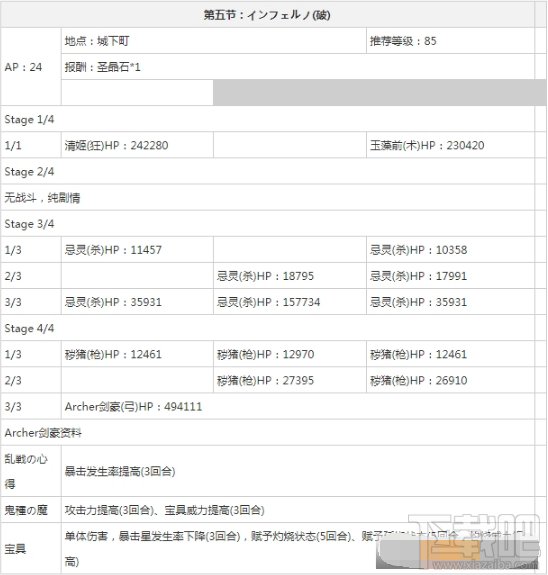This screenshot has width=548, height=575.
Task: Click the AP：24 cell
Action: [x=31, y=67]
